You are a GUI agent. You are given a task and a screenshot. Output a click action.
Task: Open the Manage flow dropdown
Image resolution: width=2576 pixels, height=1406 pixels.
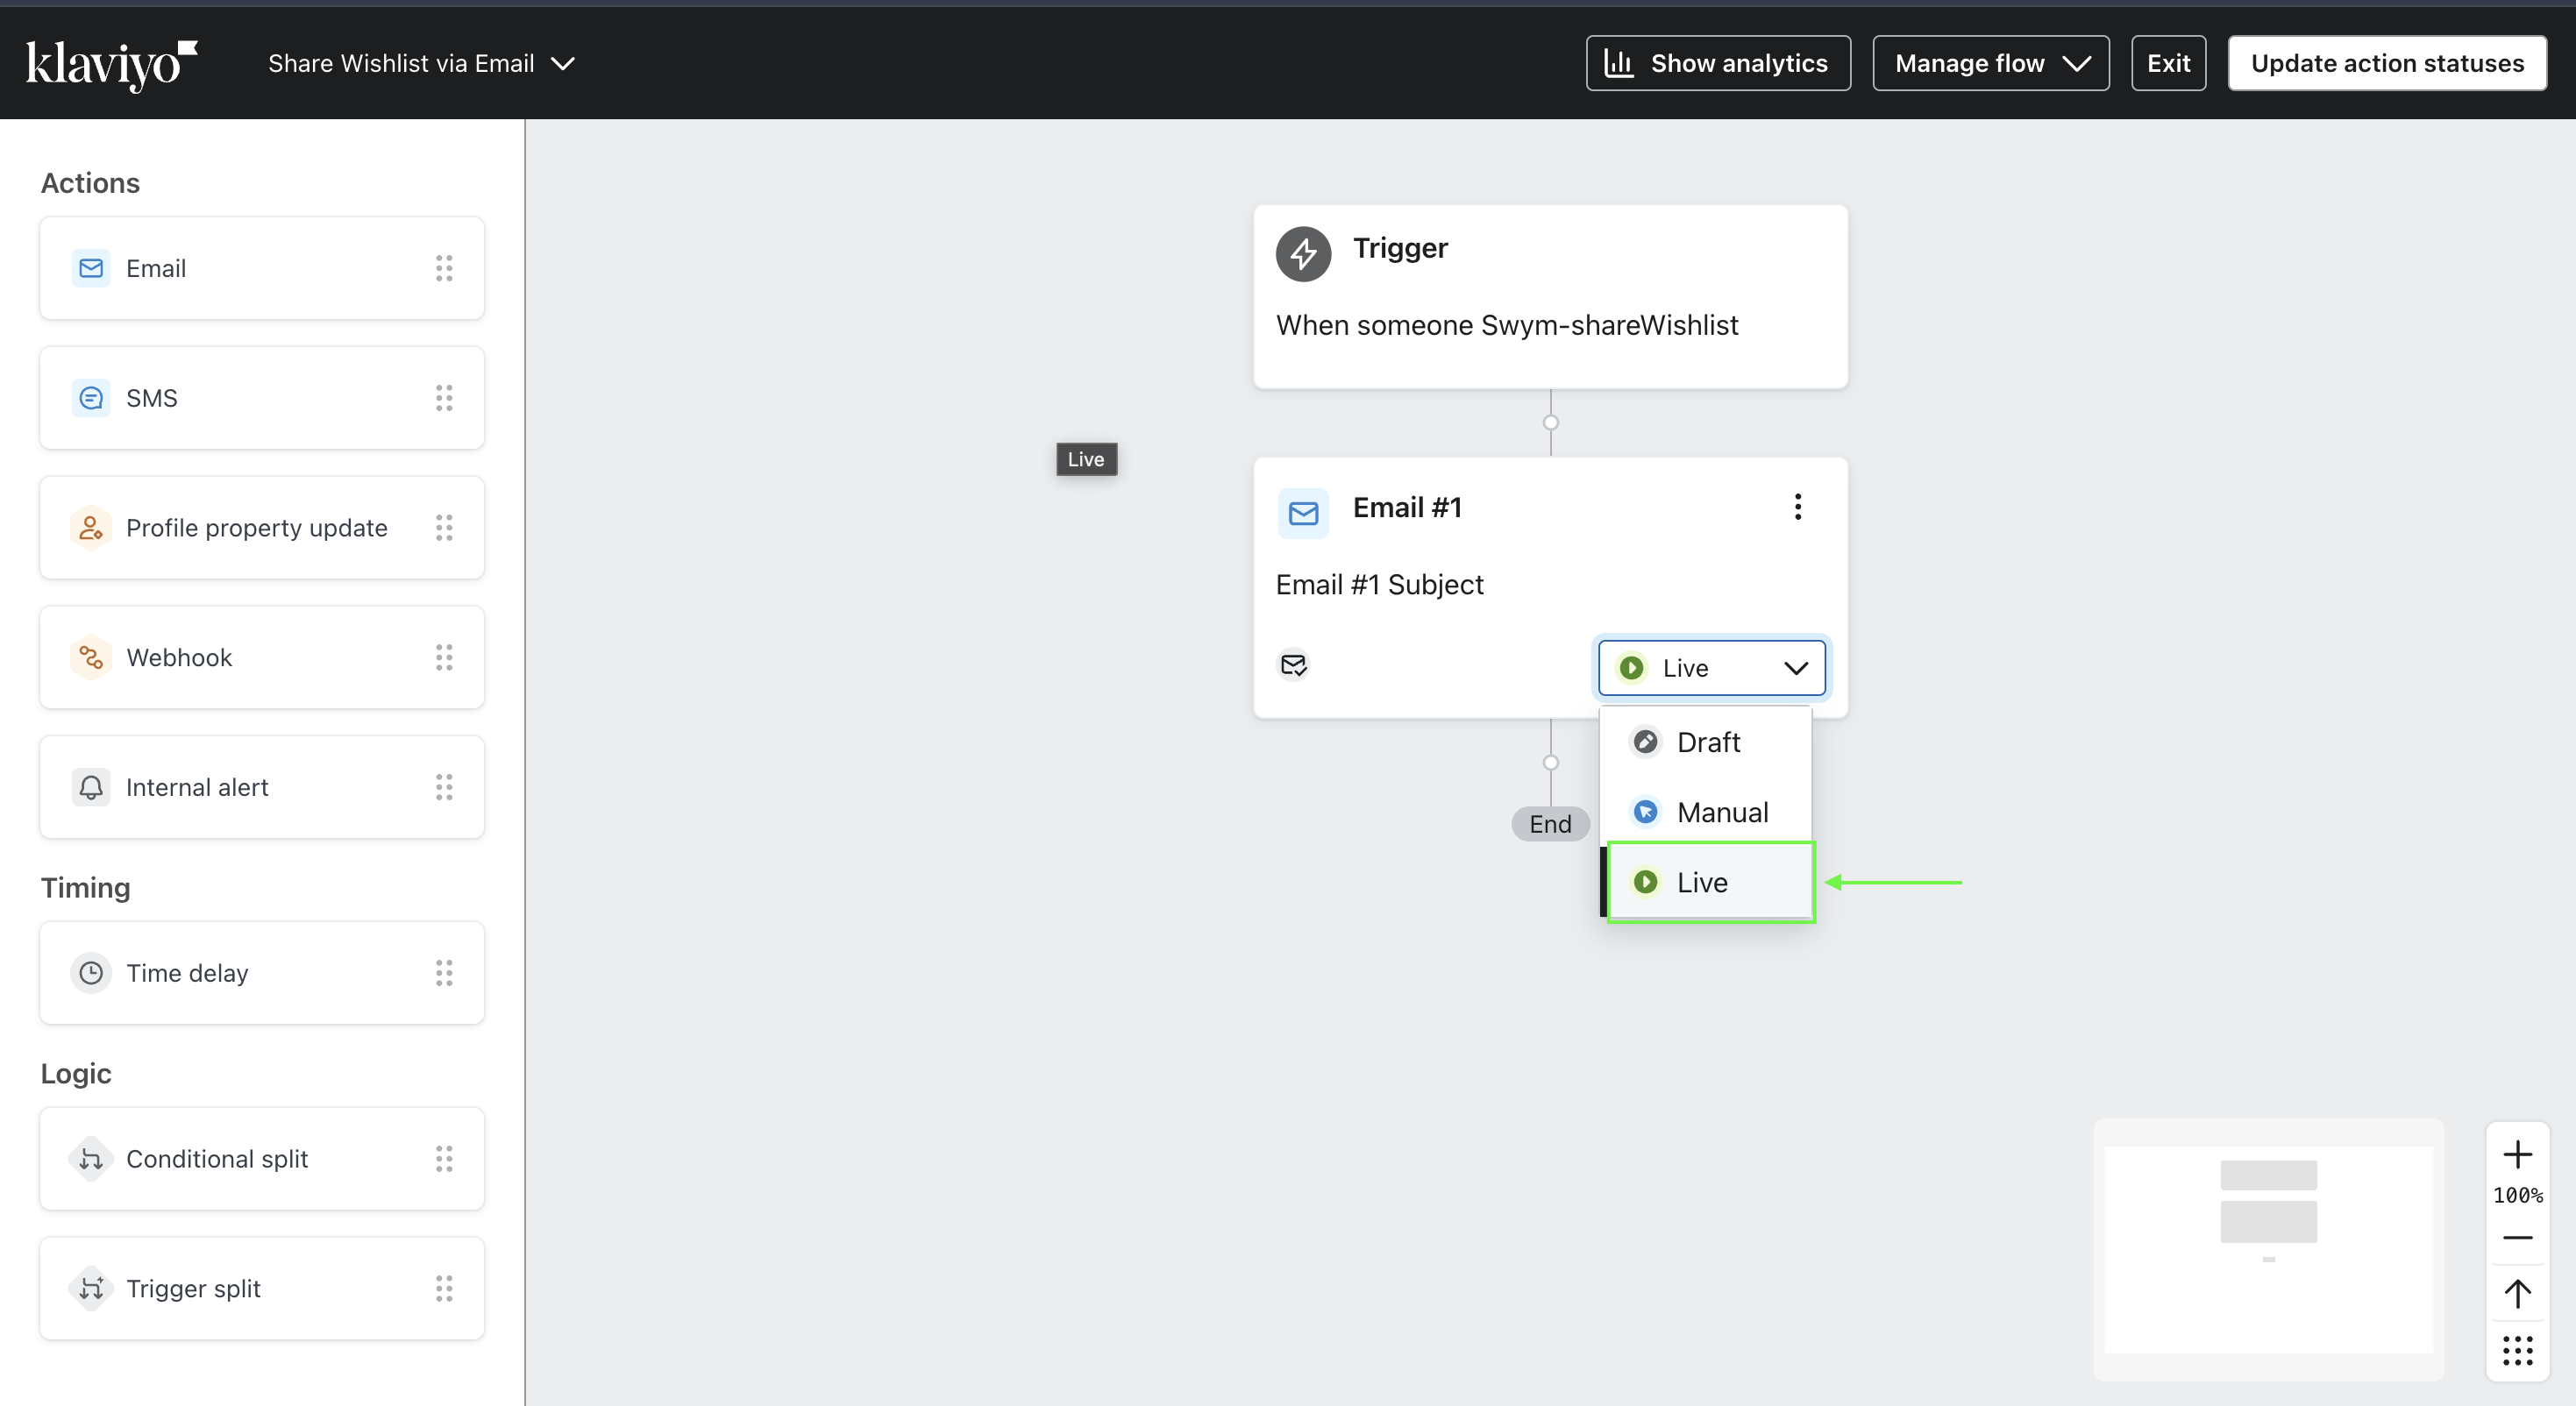1990,63
